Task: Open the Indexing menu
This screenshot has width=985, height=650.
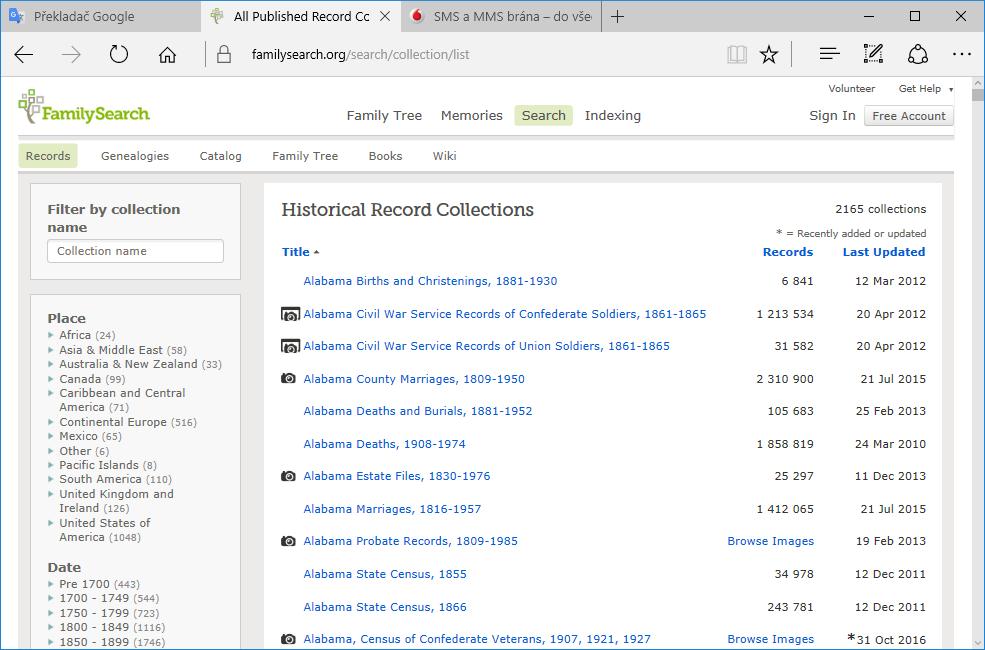Action: click(613, 116)
